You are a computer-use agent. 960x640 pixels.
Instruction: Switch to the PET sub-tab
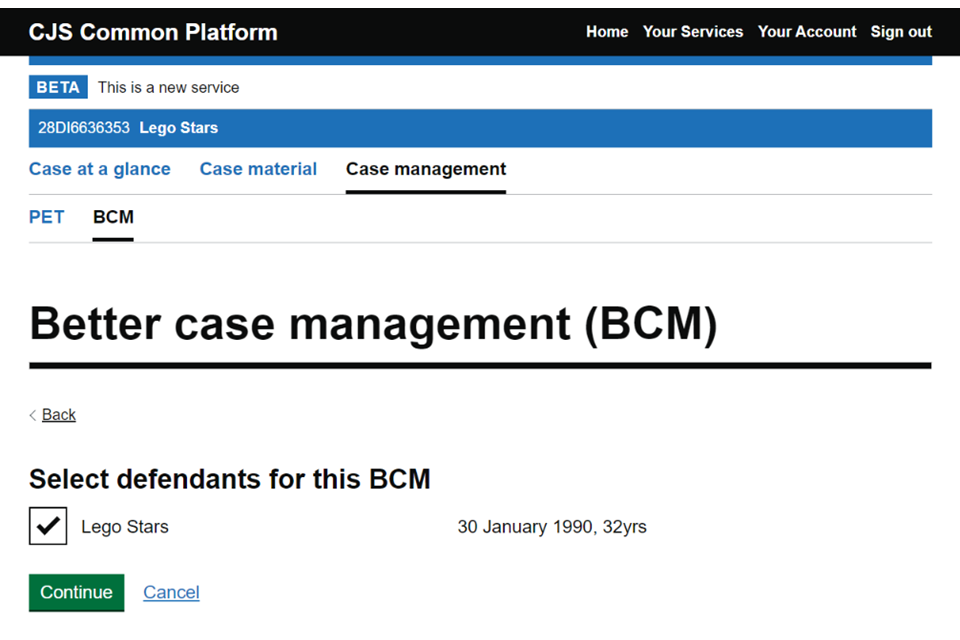[x=46, y=217]
